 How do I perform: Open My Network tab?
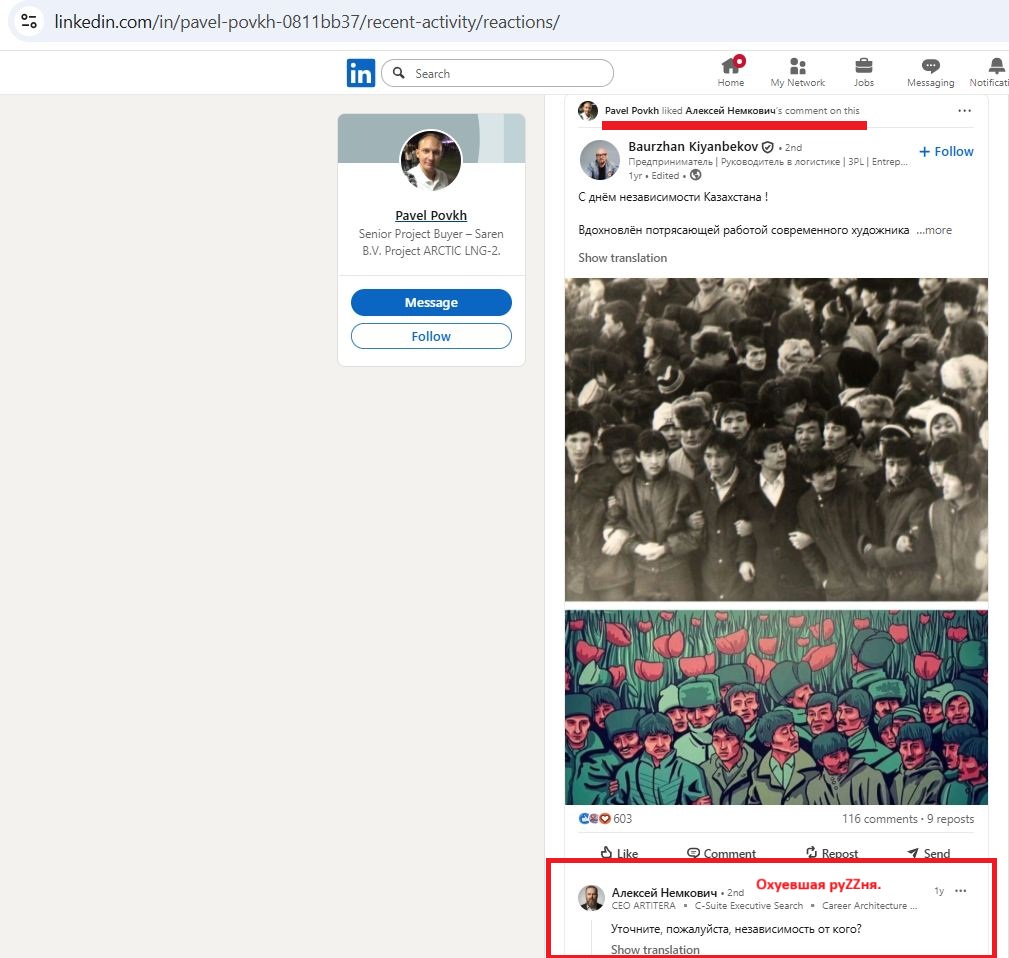797,71
